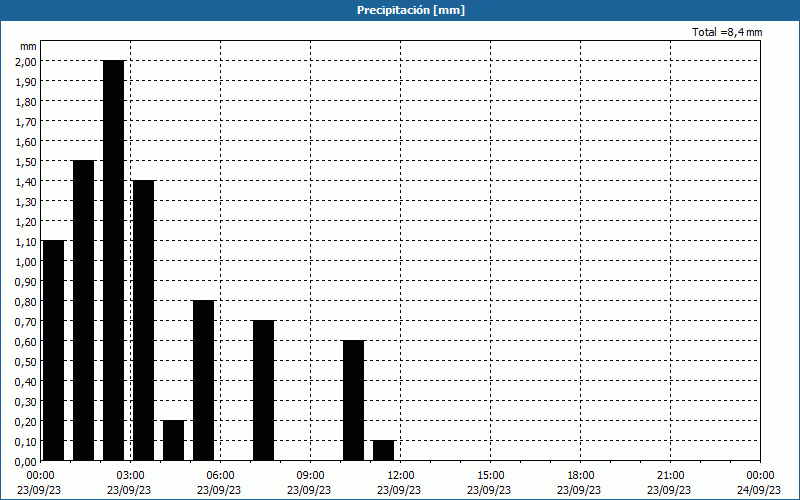Click the y-axis label '1,60'
This screenshot has height=500, width=800.
click(28, 141)
